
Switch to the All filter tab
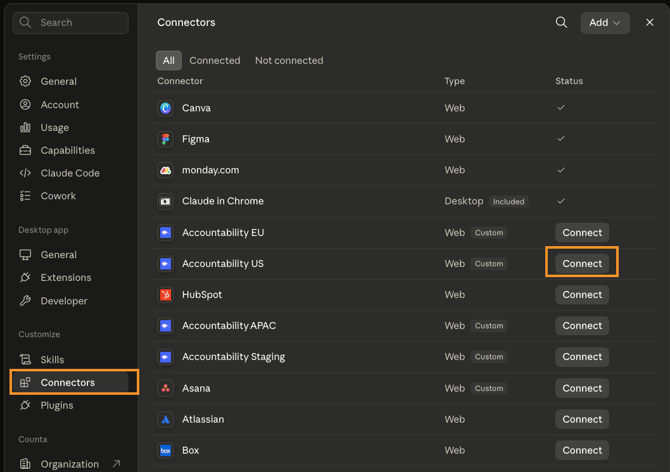[x=168, y=60]
